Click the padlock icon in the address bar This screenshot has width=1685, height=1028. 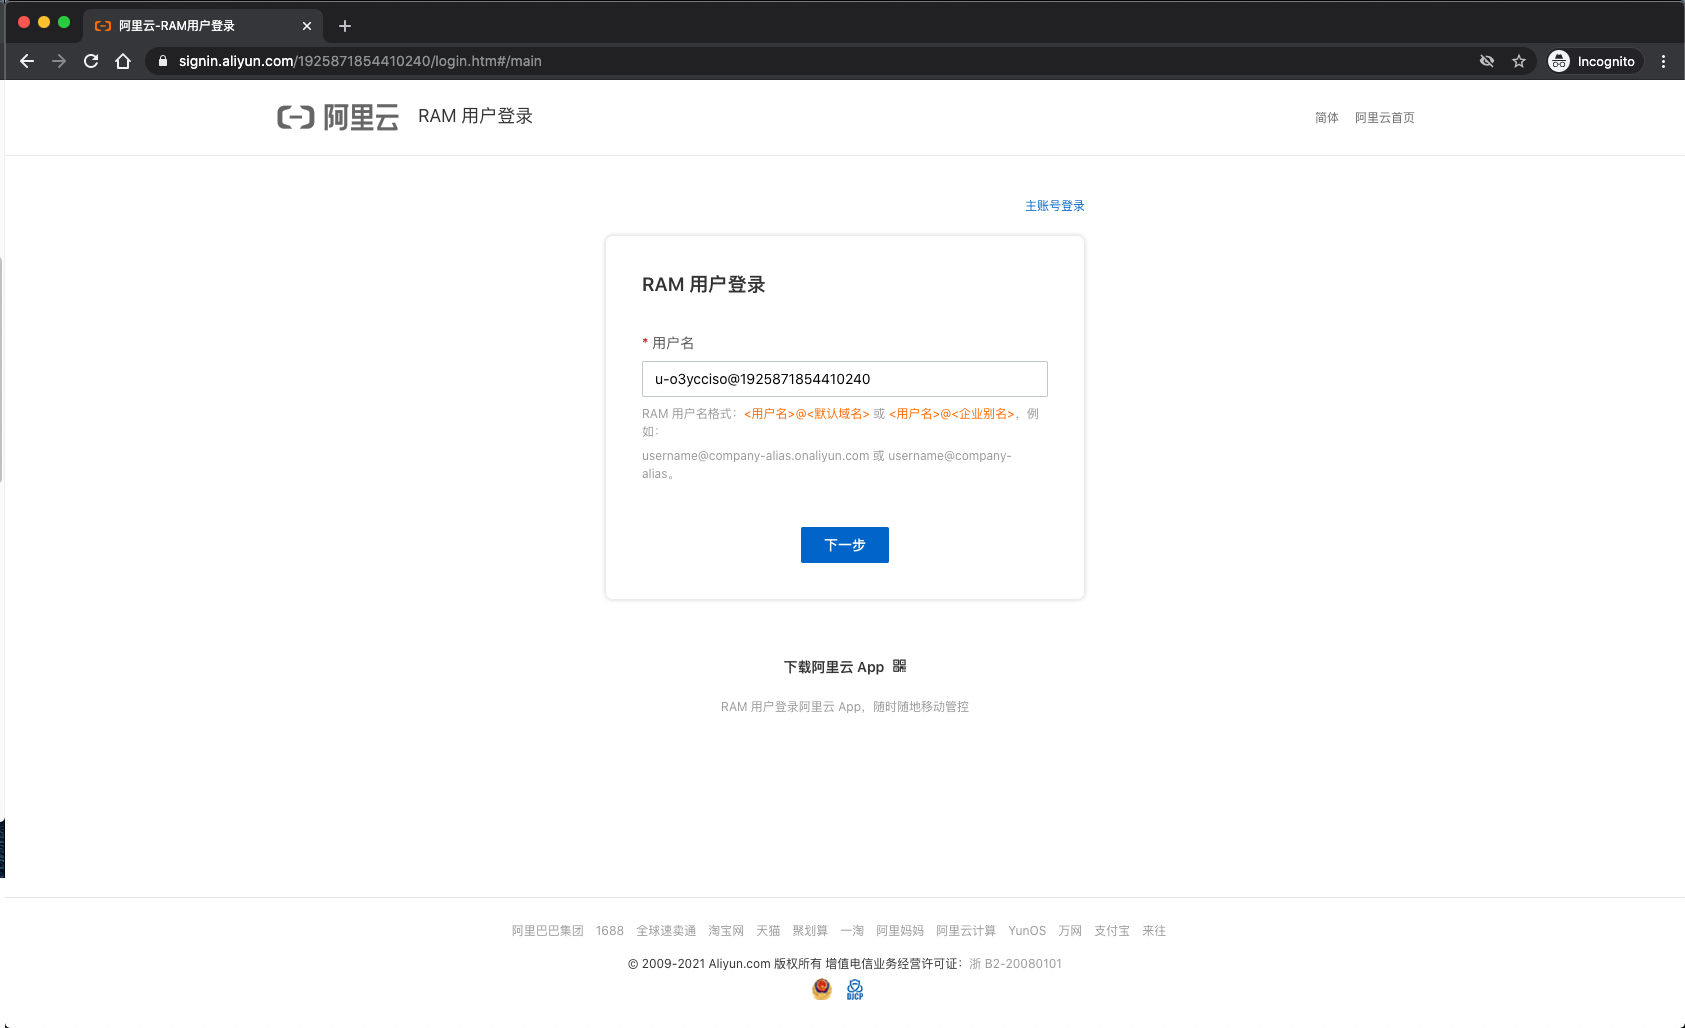(162, 61)
